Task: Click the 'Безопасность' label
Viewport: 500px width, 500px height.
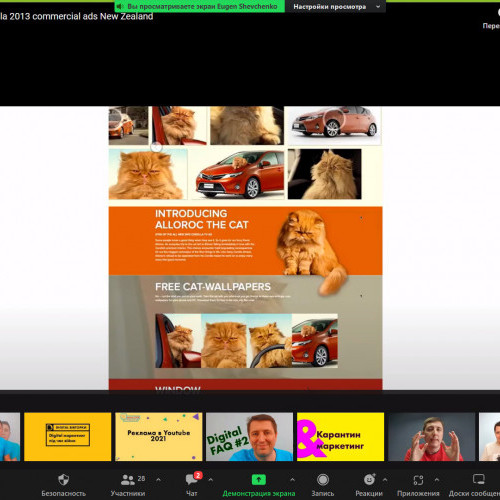Action: pos(63,493)
